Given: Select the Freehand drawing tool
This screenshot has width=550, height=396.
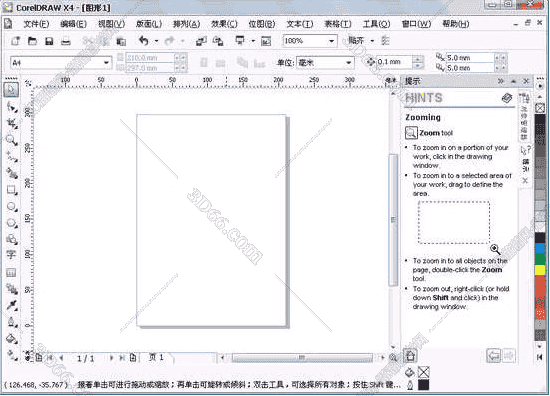Looking at the screenshot, I should pyautogui.click(x=12, y=157).
